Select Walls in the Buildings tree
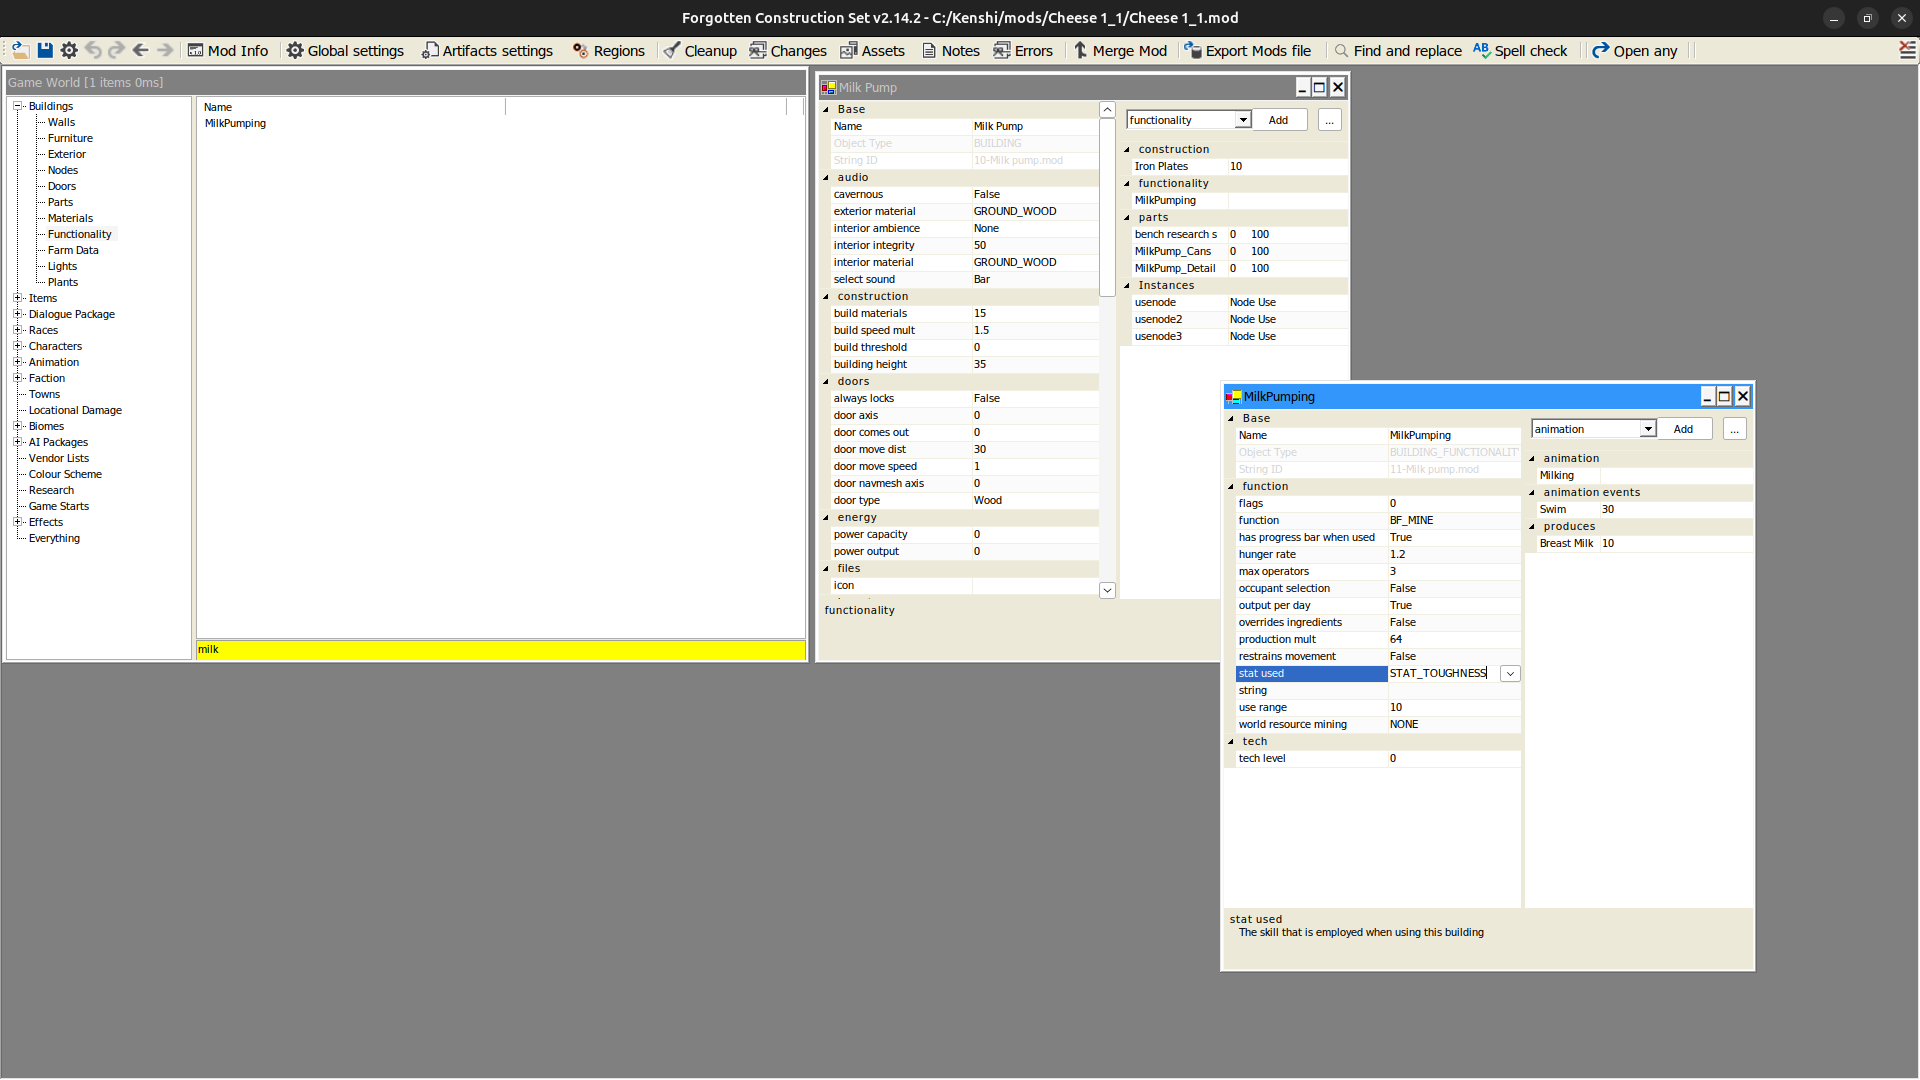1920x1080 pixels. 61,122
